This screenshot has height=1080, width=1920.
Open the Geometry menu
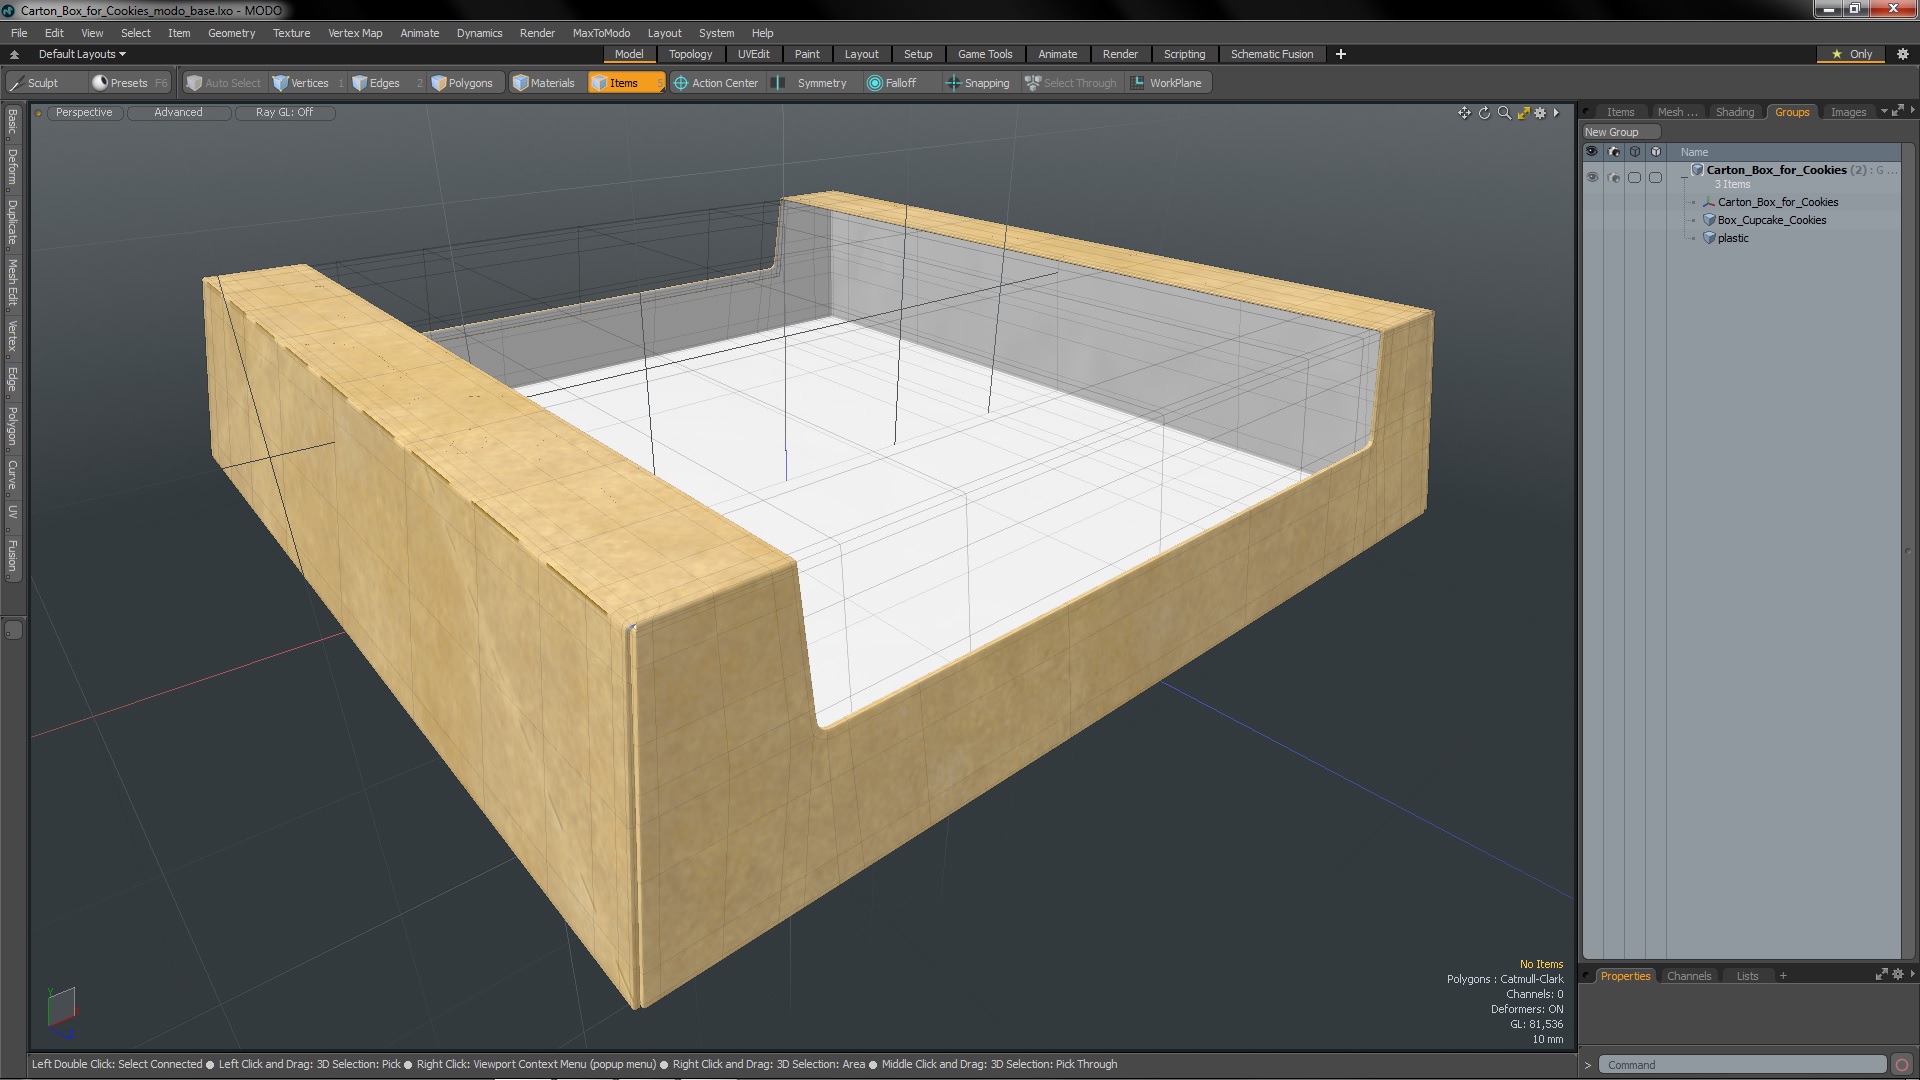click(231, 33)
